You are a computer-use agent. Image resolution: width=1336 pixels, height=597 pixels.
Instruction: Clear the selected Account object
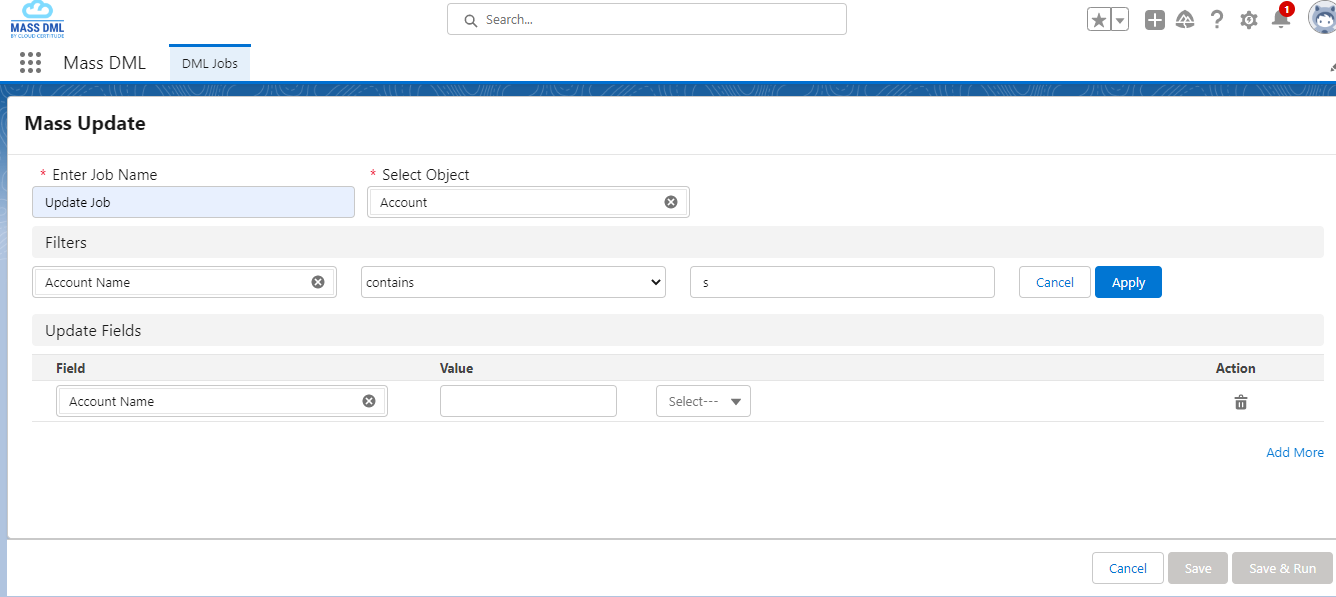(671, 202)
